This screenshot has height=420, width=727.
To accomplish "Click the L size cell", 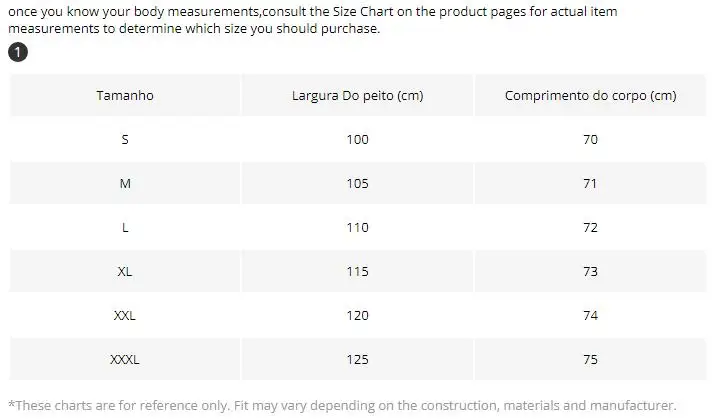I will pos(125,228).
